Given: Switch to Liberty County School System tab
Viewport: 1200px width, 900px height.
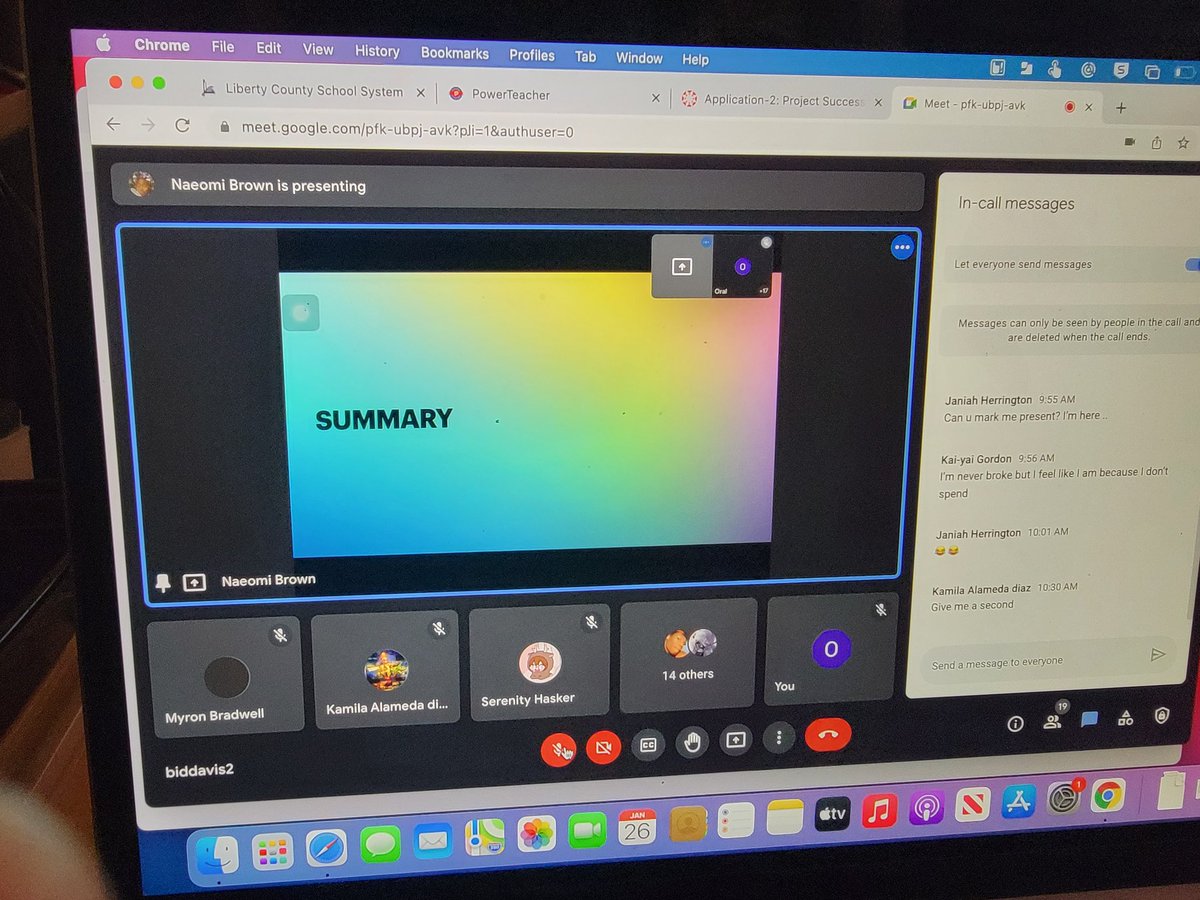Looking at the screenshot, I should [x=313, y=90].
